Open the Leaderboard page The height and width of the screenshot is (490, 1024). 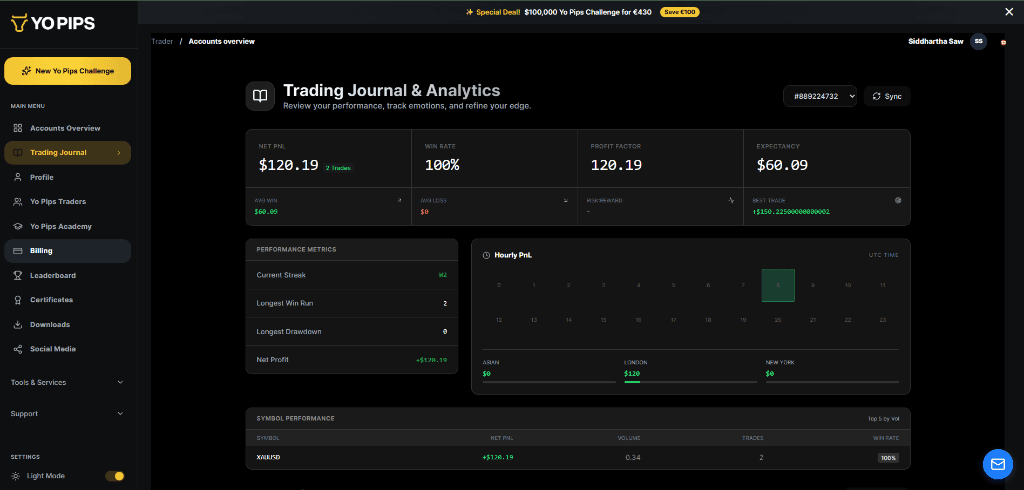[67, 275]
